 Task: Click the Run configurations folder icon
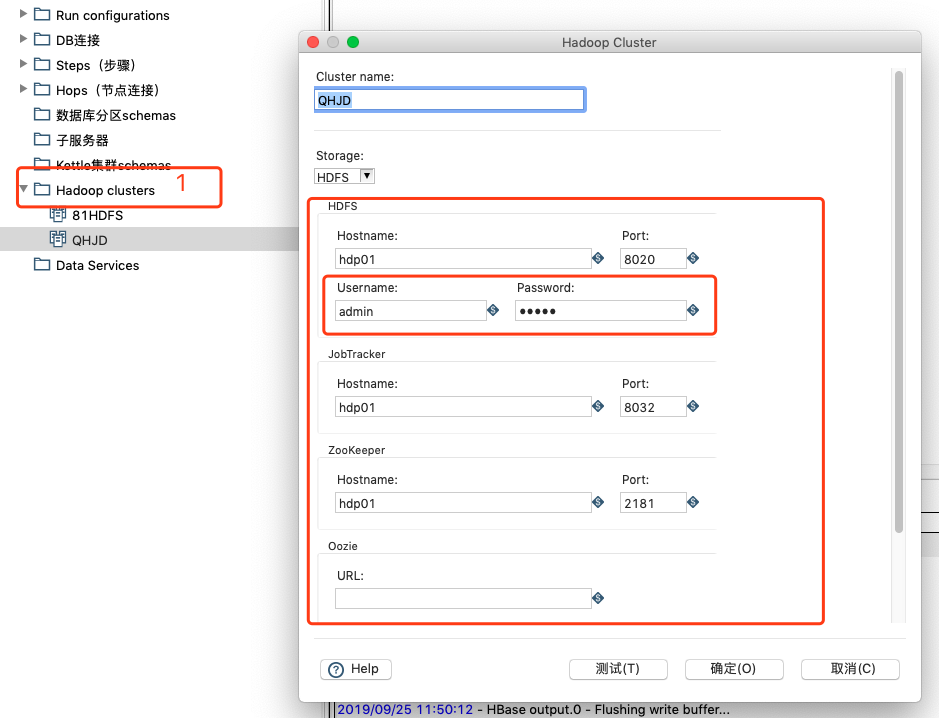pyautogui.click(x=42, y=14)
